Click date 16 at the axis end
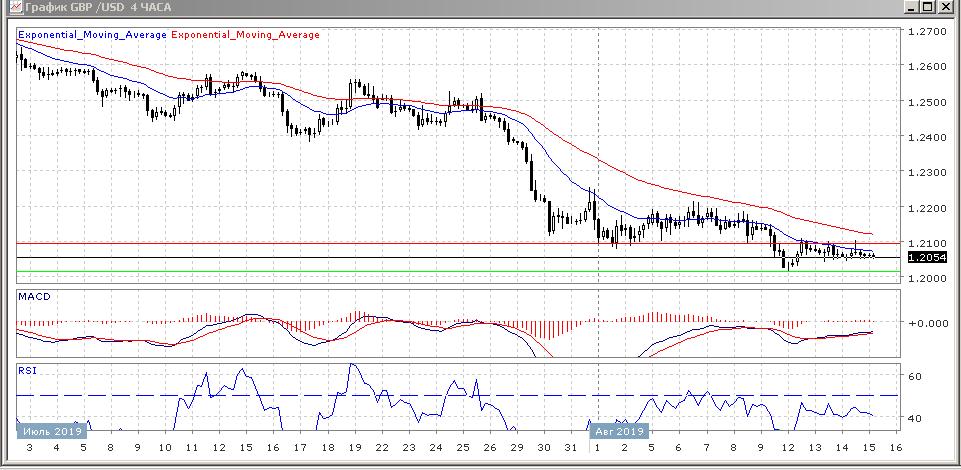961x470 pixels. (895, 448)
